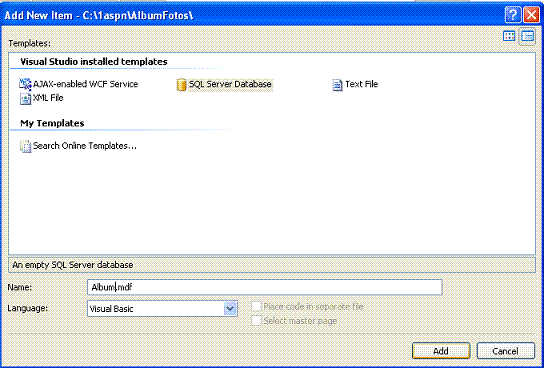This screenshot has width=544, height=368.
Task: Click the Add button
Action: coord(441,351)
